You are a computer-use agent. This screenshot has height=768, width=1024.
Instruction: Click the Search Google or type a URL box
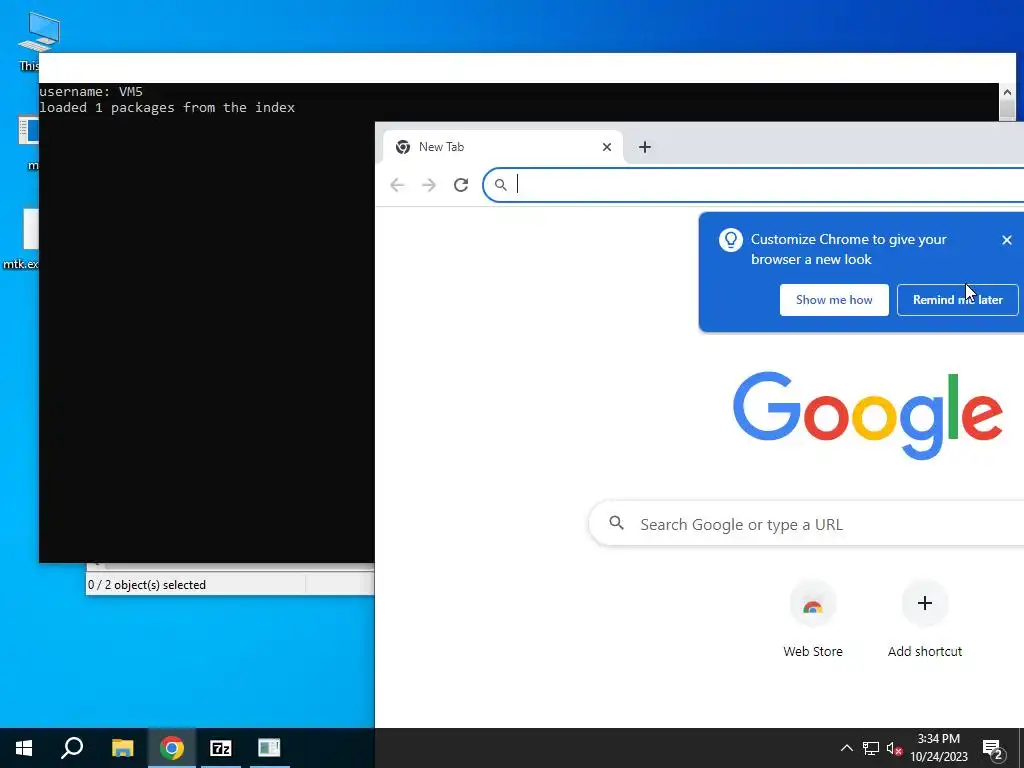click(x=807, y=524)
